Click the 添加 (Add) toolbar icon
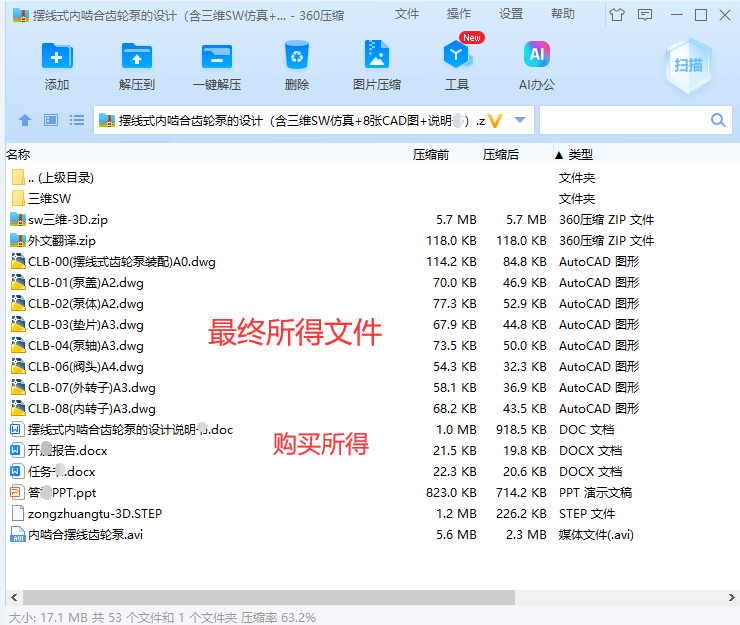Viewport: 740px width, 625px height. (57, 56)
